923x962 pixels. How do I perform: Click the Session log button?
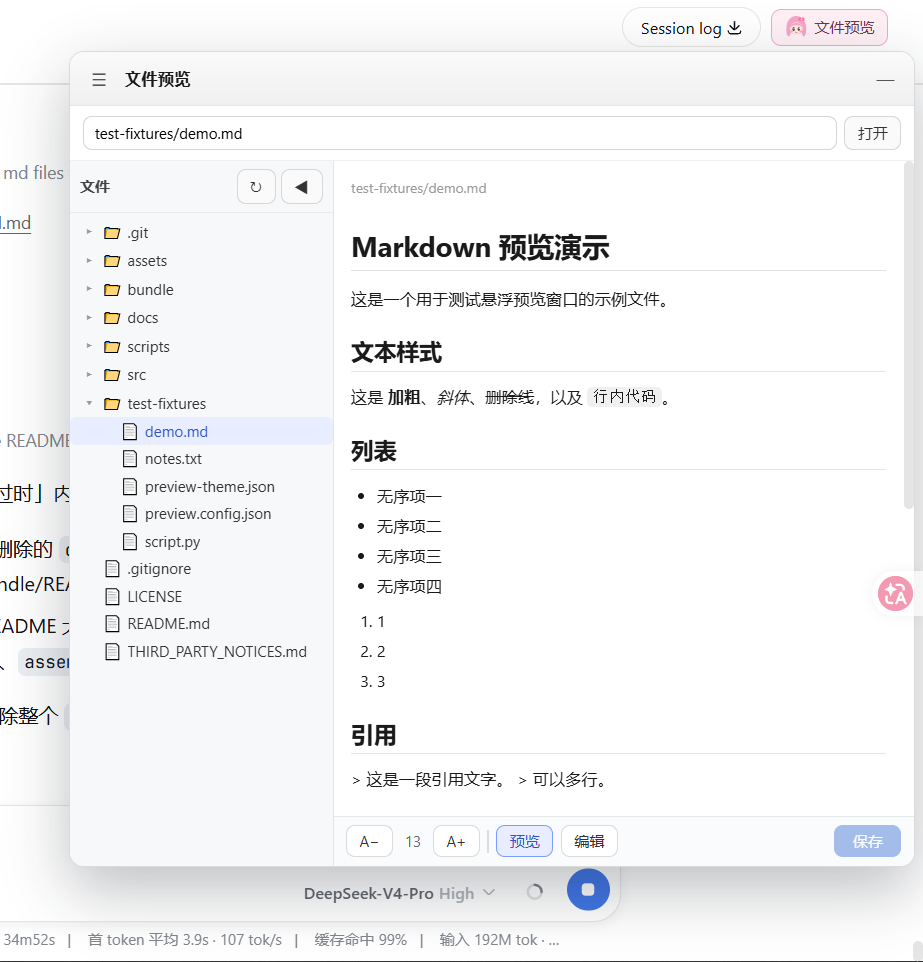pos(691,28)
